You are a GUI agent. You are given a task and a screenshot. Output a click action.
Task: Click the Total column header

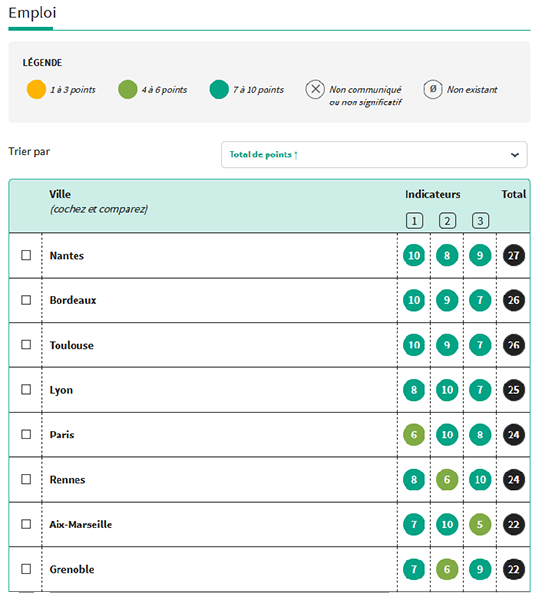tap(513, 194)
